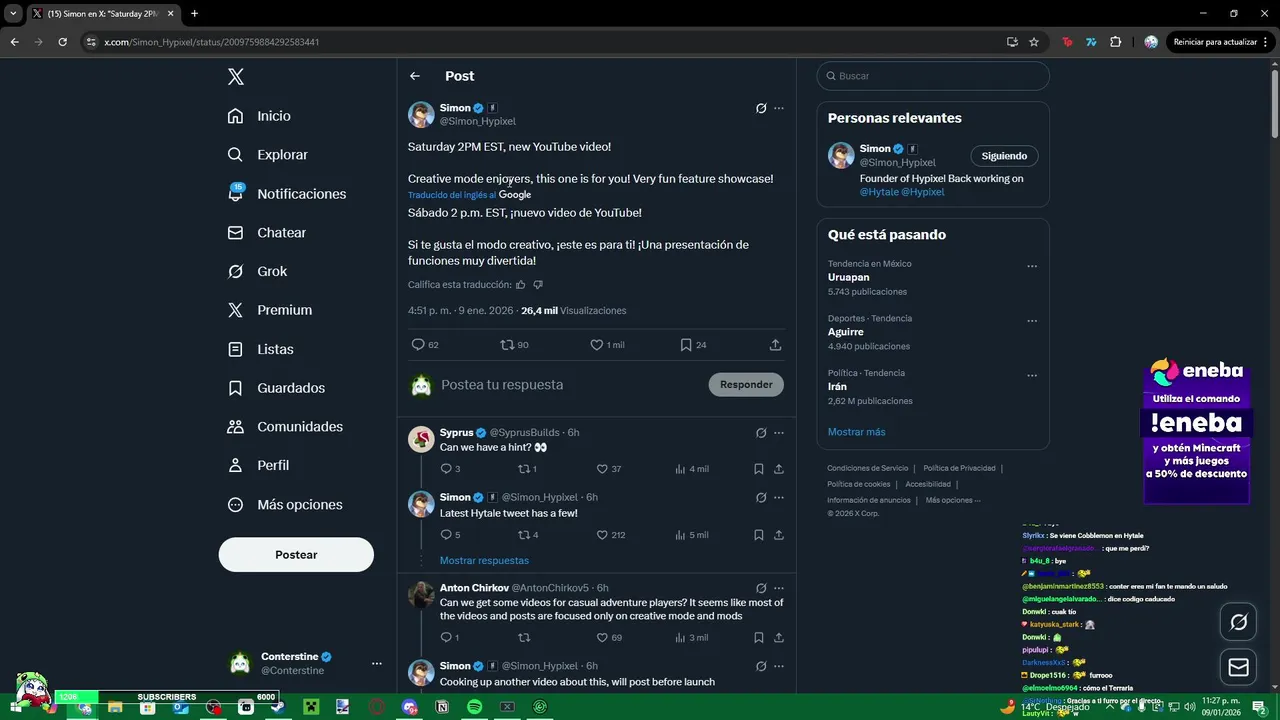Viewport: 1280px width, 720px height.
Task: Open Perfil in the sidebar
Action: coord(258,466)
